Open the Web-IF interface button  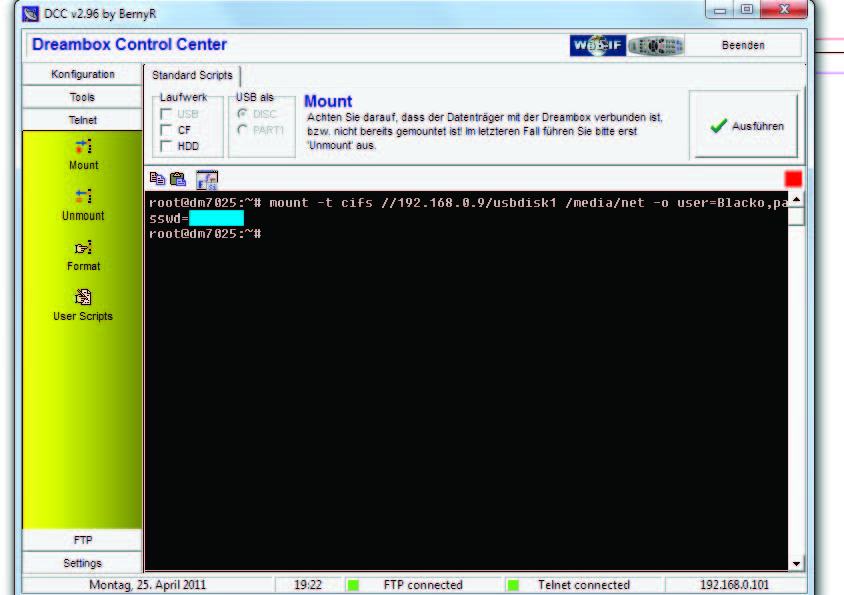click(x=598, y=45)
